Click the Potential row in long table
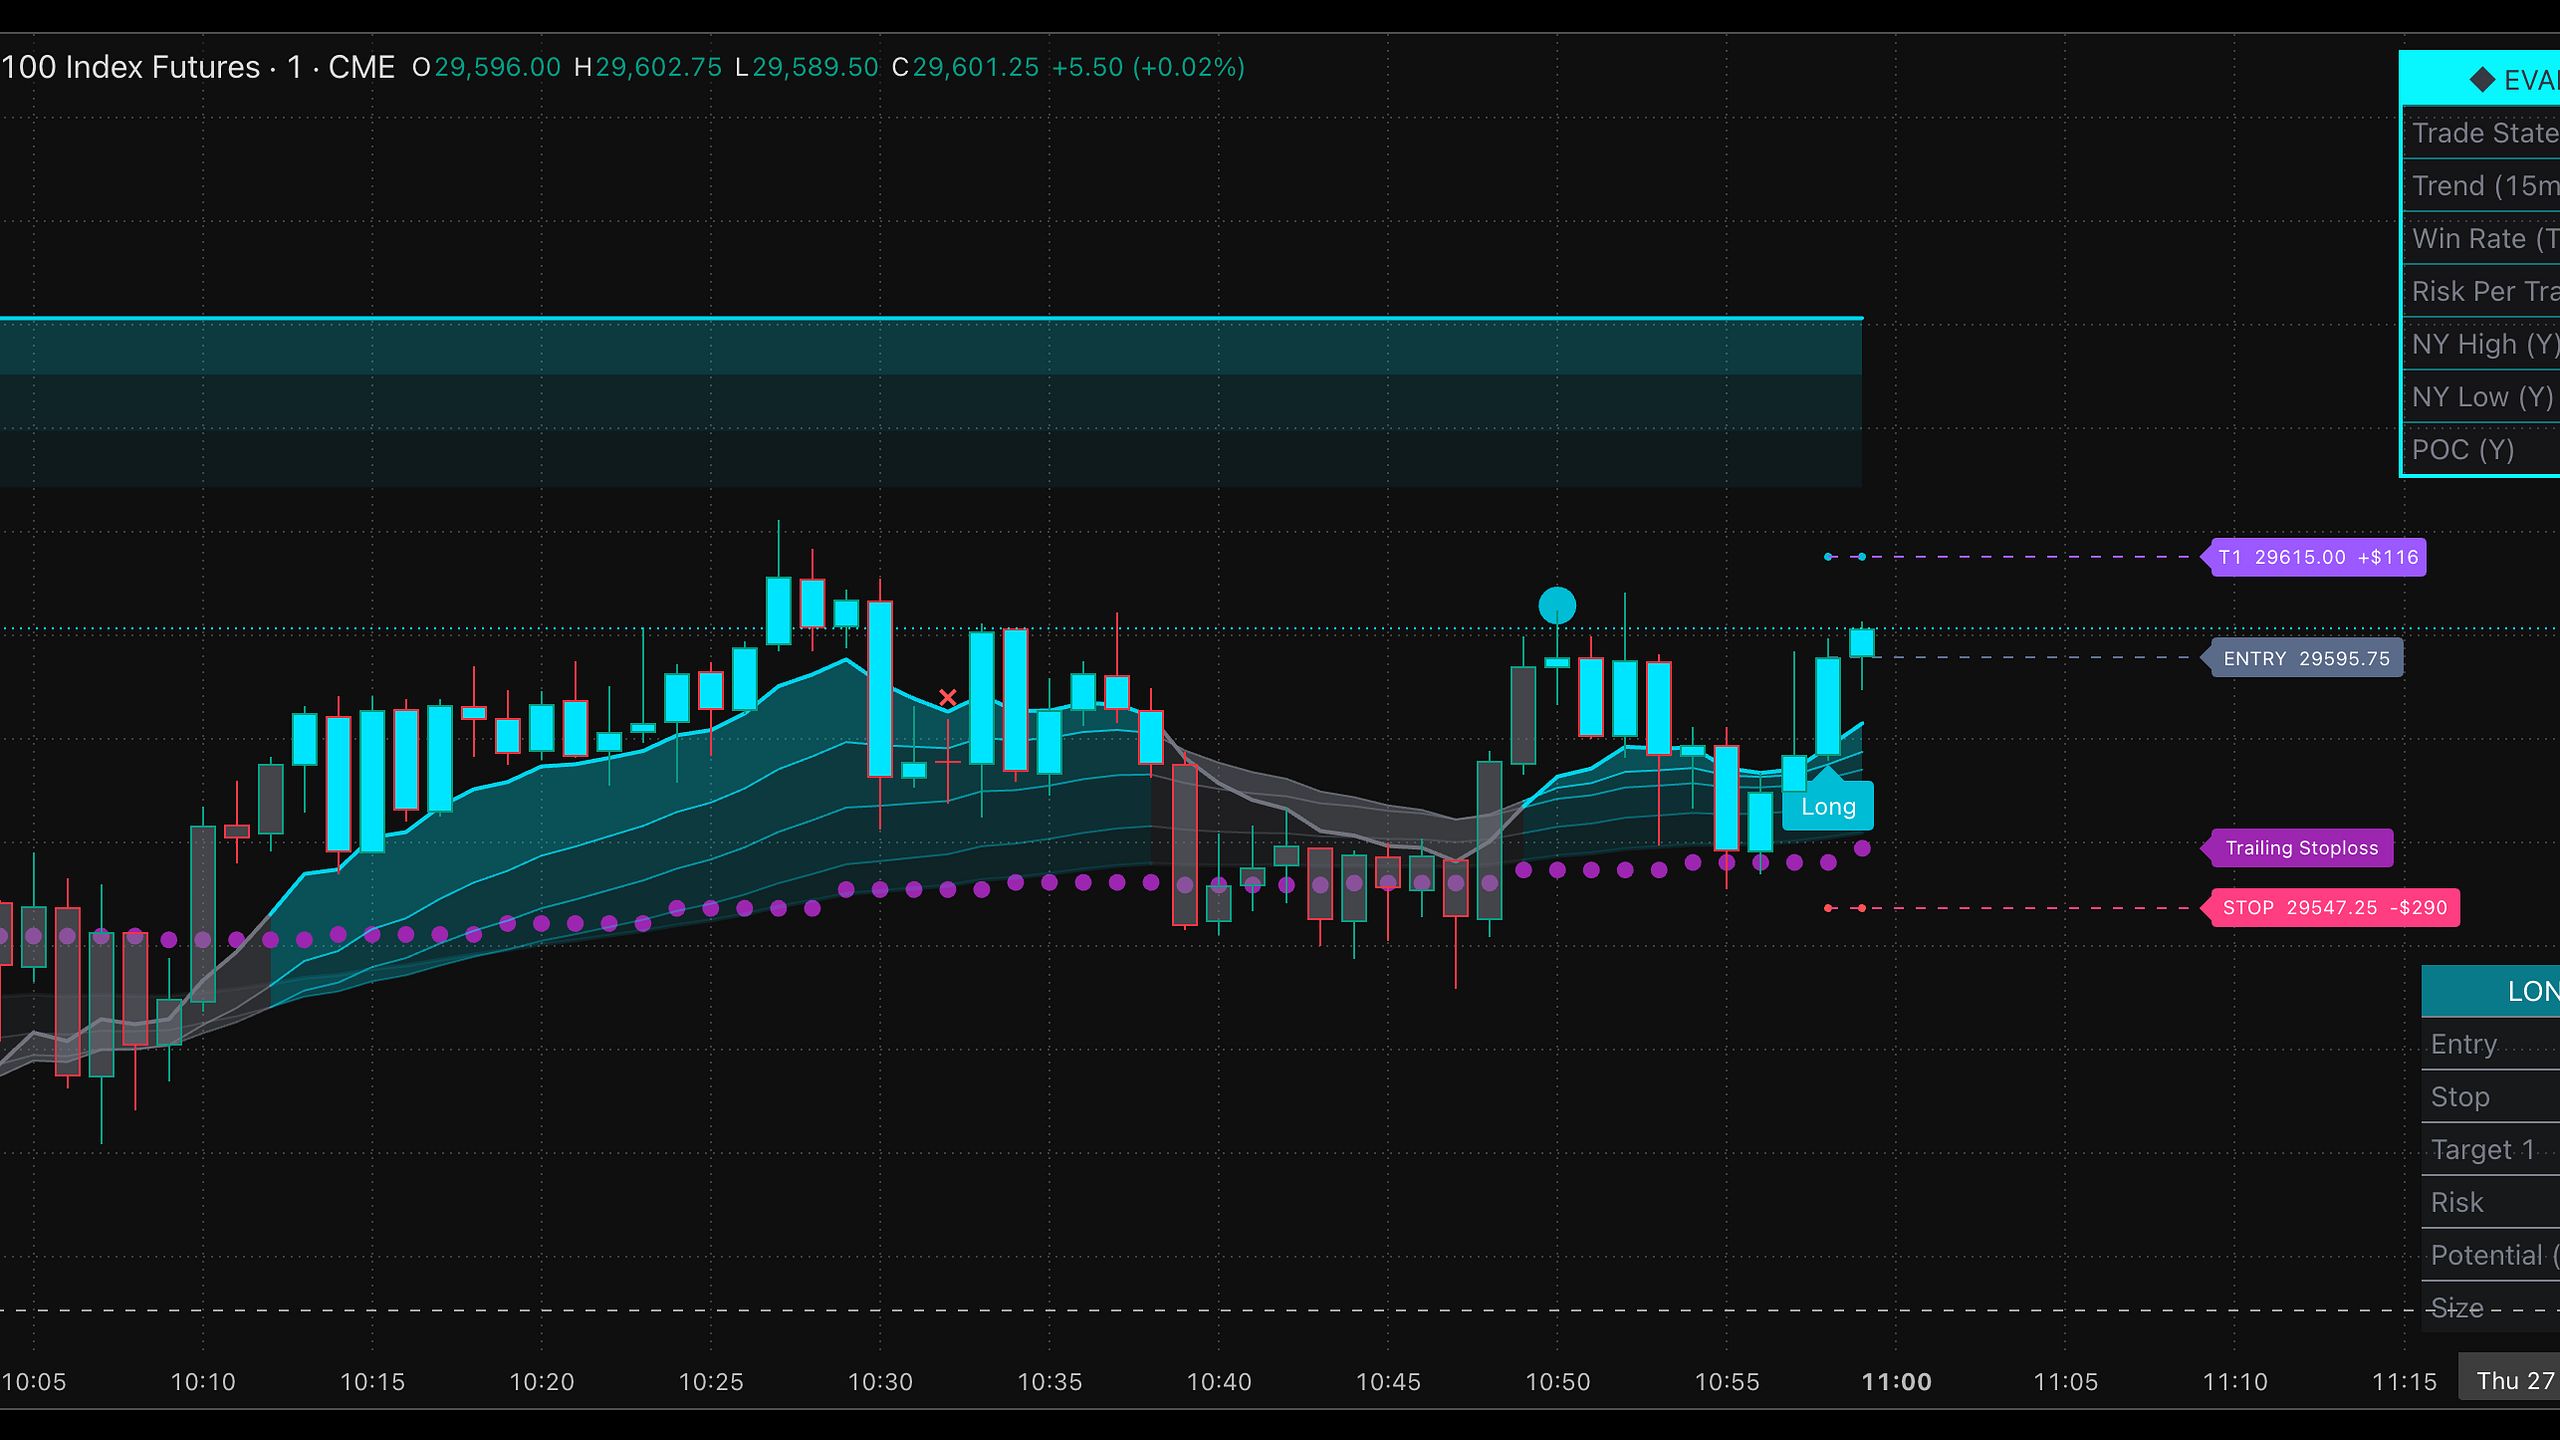The height and width of the screenshot is (1440, 2560). 2491,1256
